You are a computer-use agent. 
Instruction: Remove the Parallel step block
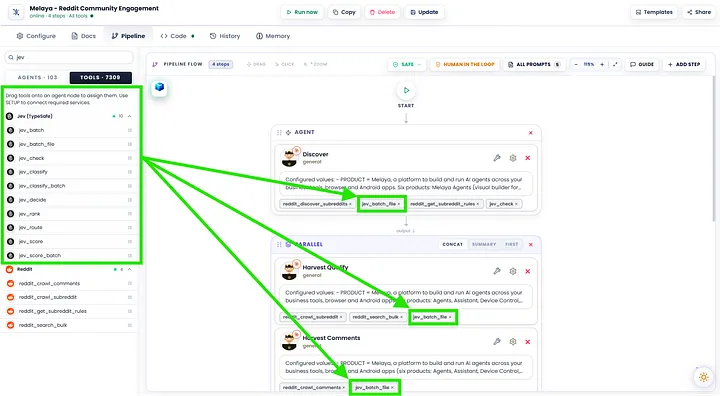click(531, 244)
